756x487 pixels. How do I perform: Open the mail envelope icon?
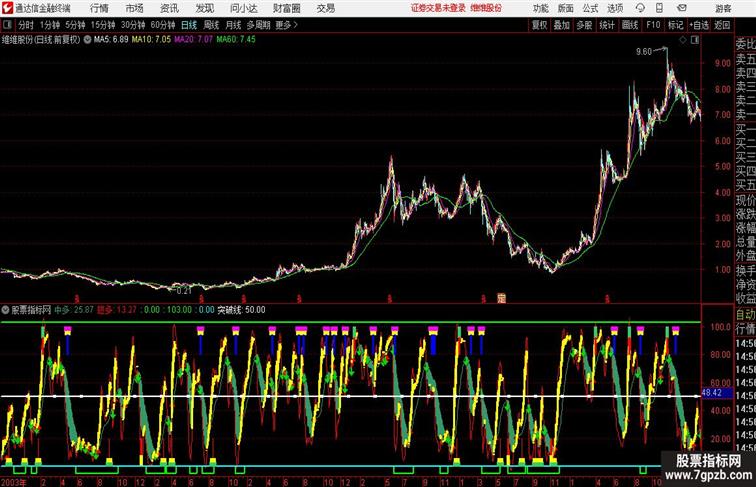click(x=682, y=8)
